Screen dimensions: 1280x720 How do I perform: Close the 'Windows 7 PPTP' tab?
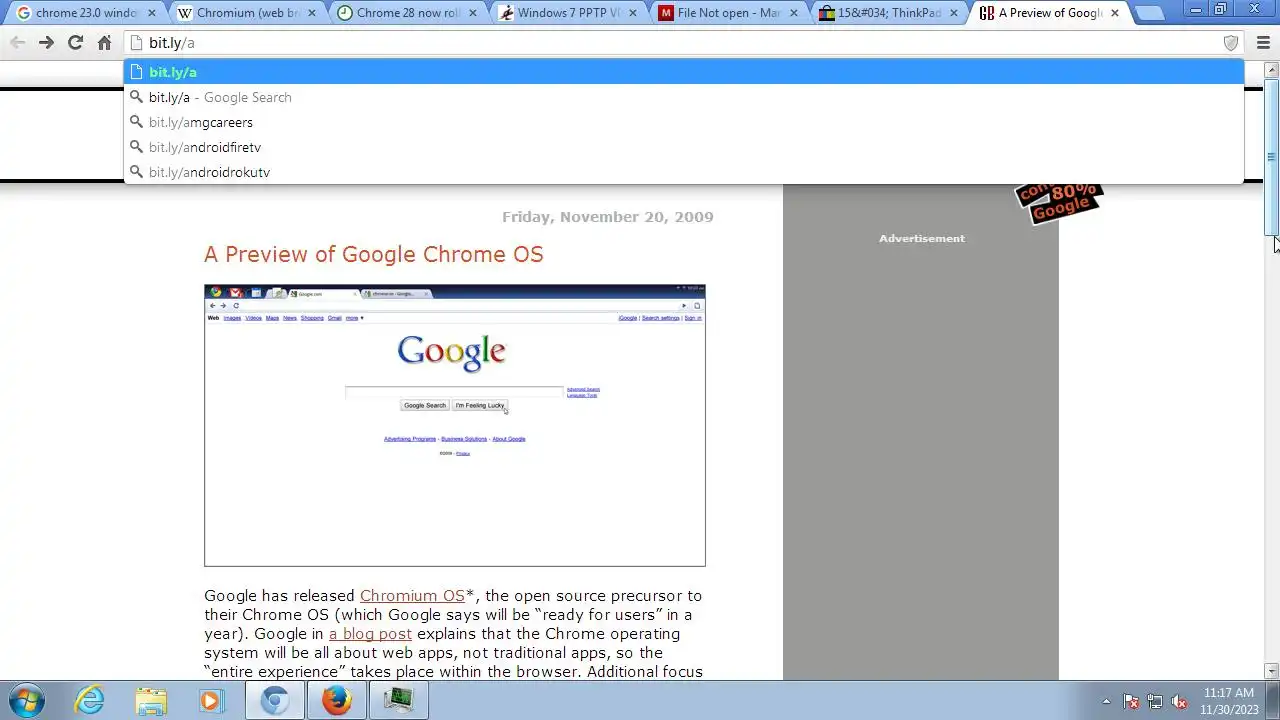click(x=633, y=13)
